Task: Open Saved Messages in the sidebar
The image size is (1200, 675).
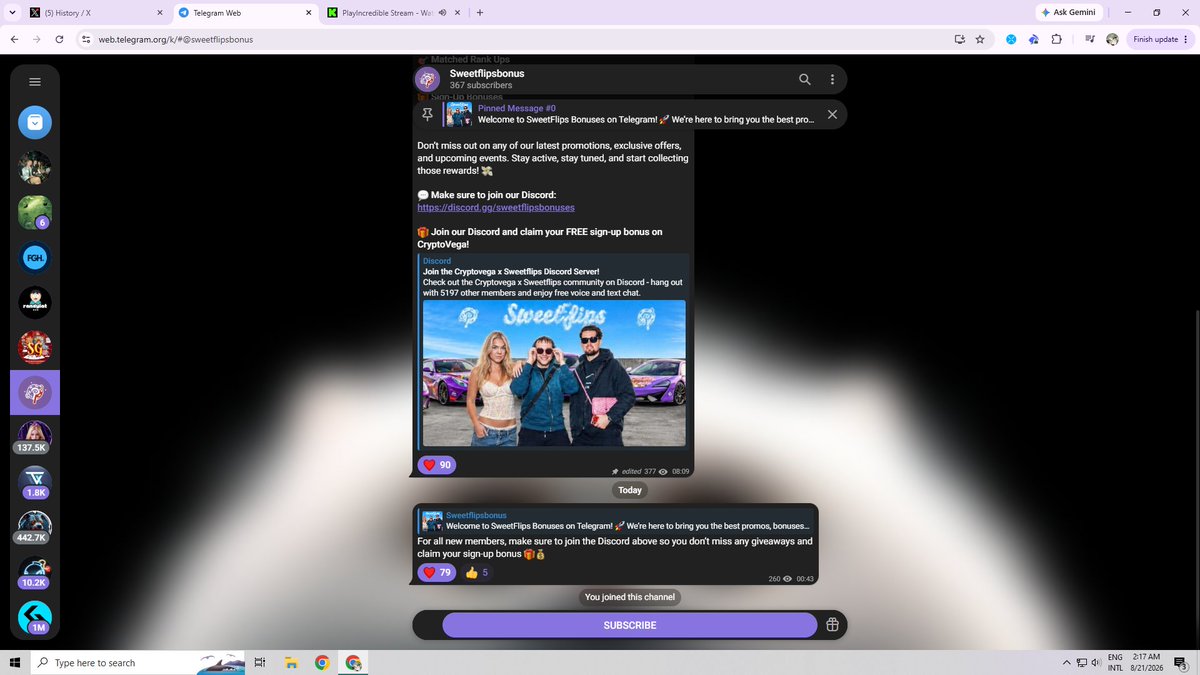Action: coord(35,123)
